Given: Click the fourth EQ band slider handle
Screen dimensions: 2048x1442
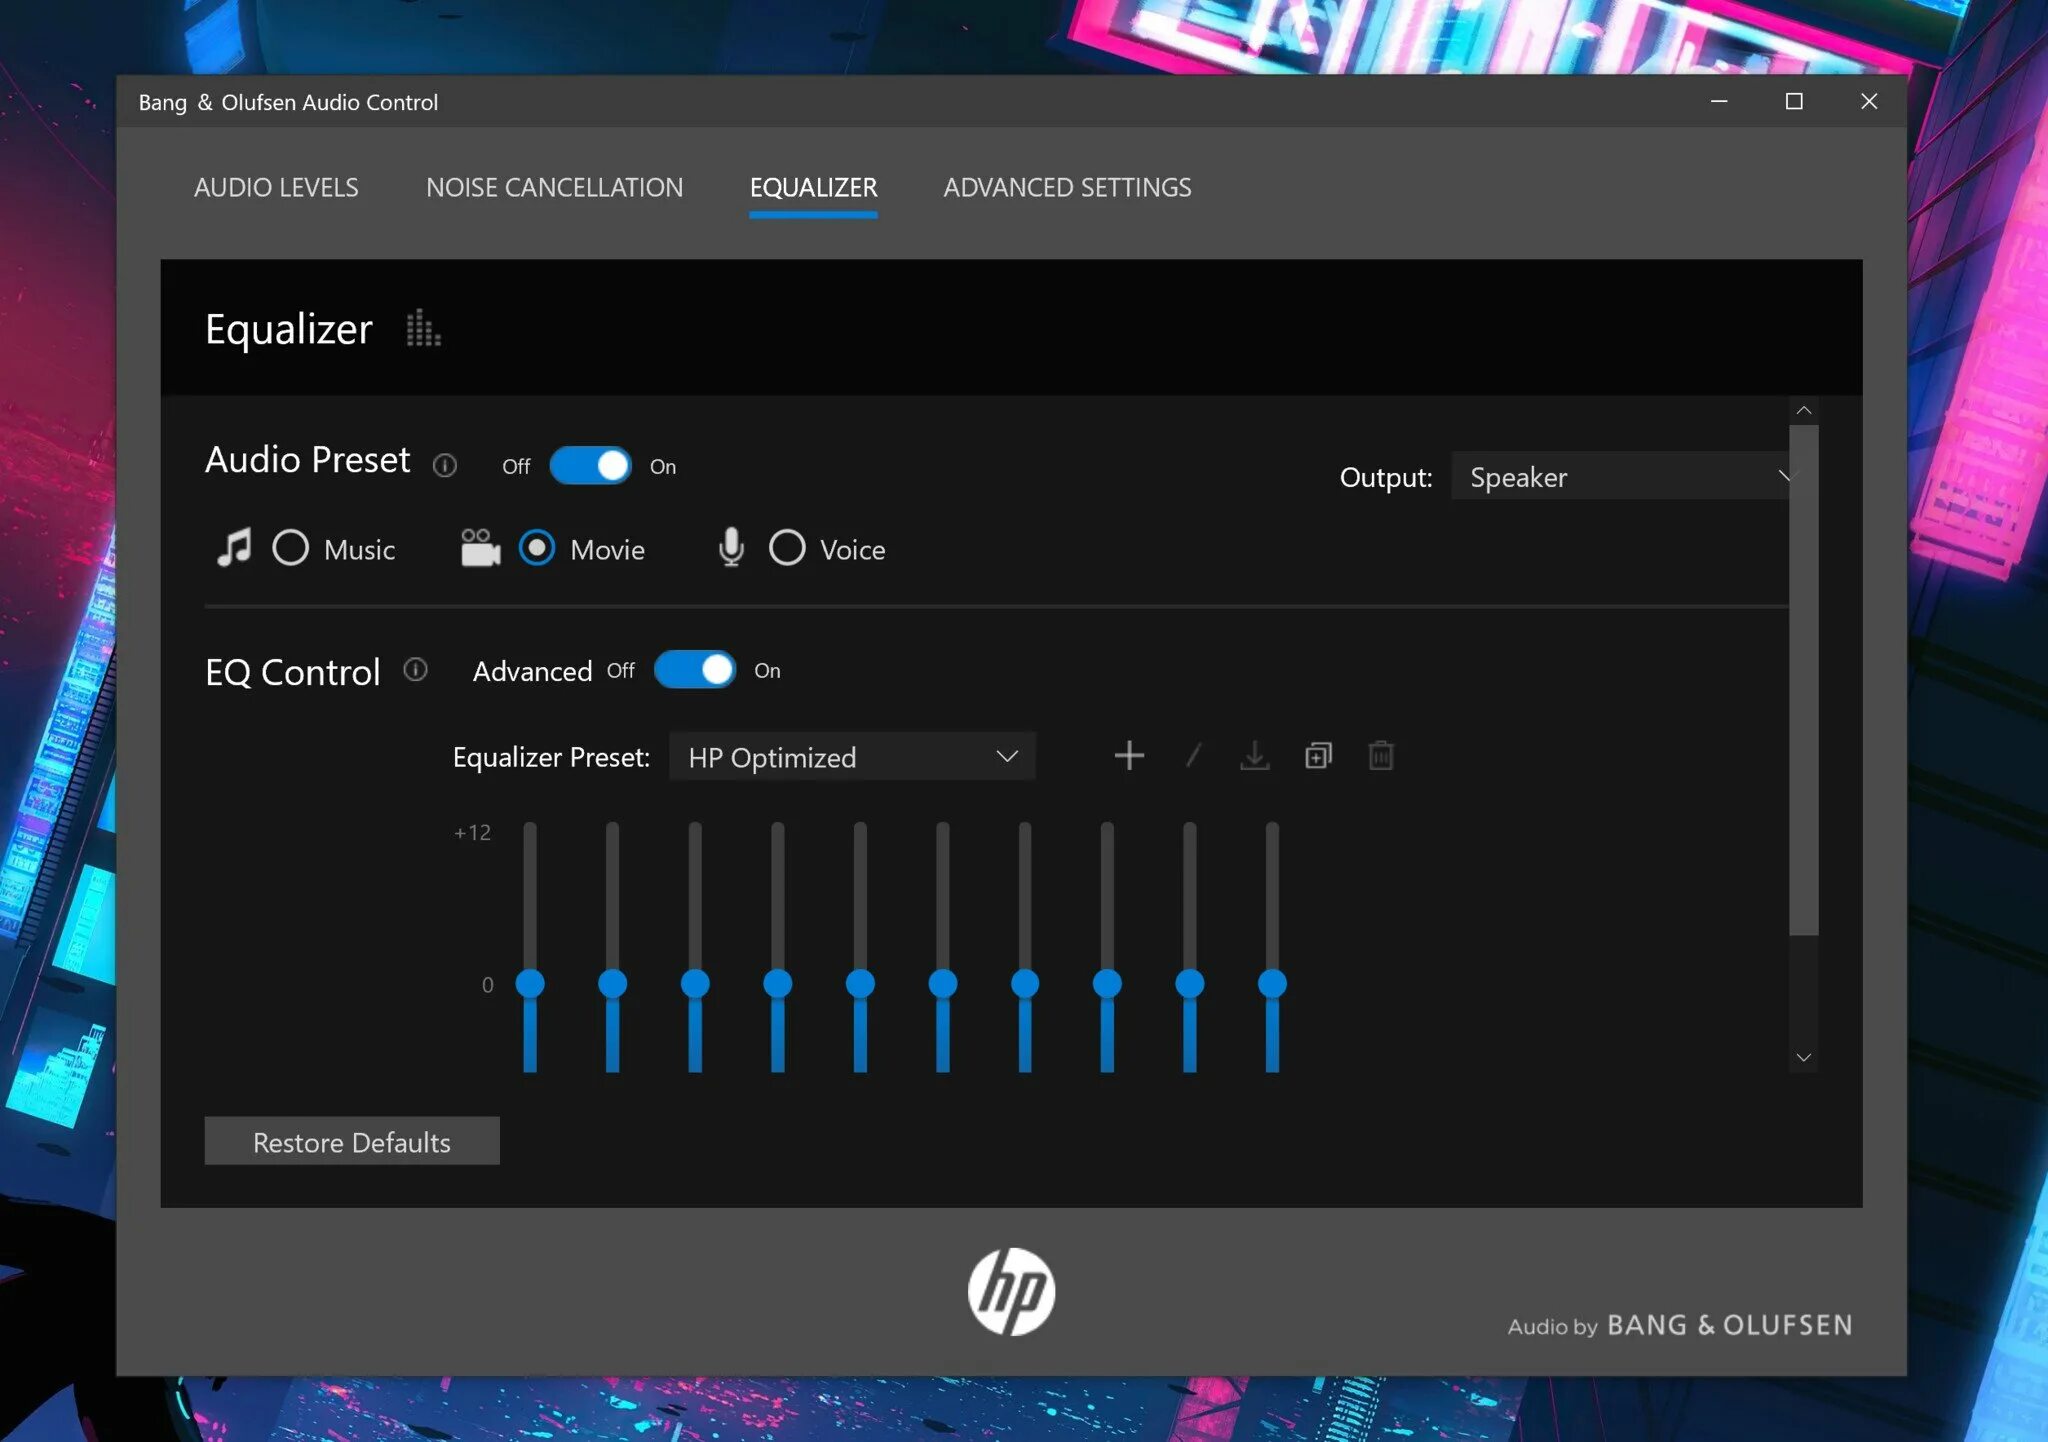Looking at the screenshot, I should point(777,983).
